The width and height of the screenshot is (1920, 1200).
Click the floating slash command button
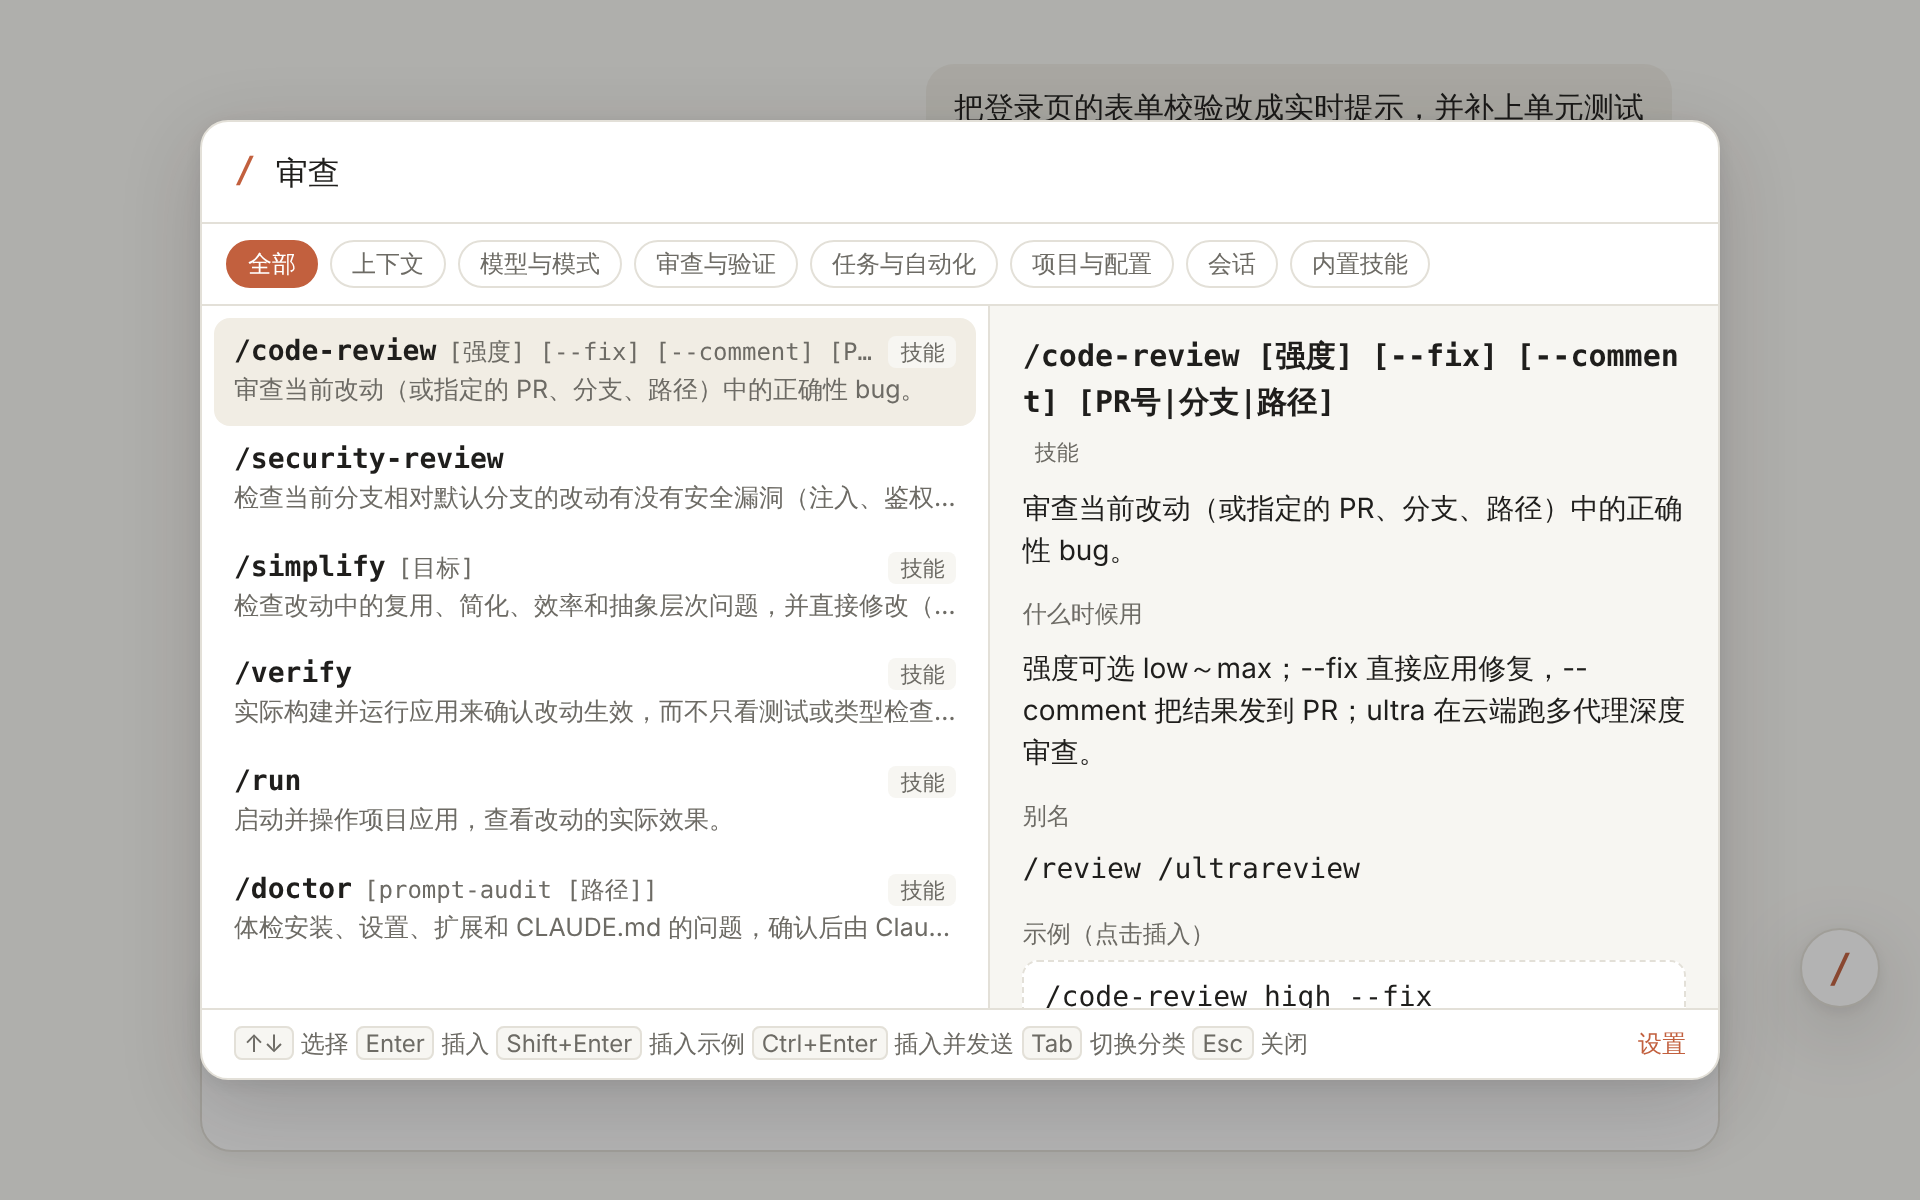coord(1839,968)
